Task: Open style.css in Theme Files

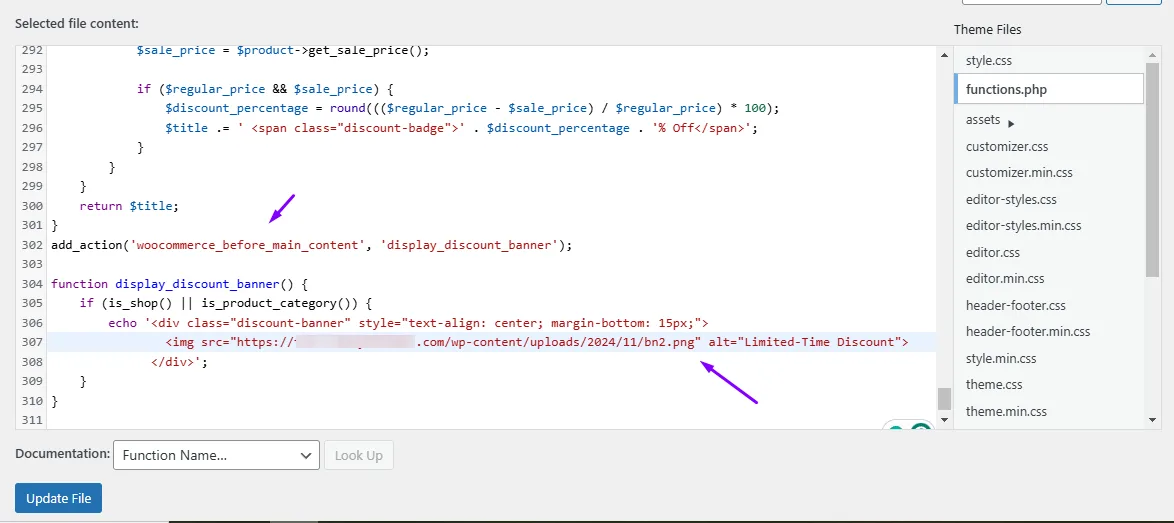Action: 988,61
